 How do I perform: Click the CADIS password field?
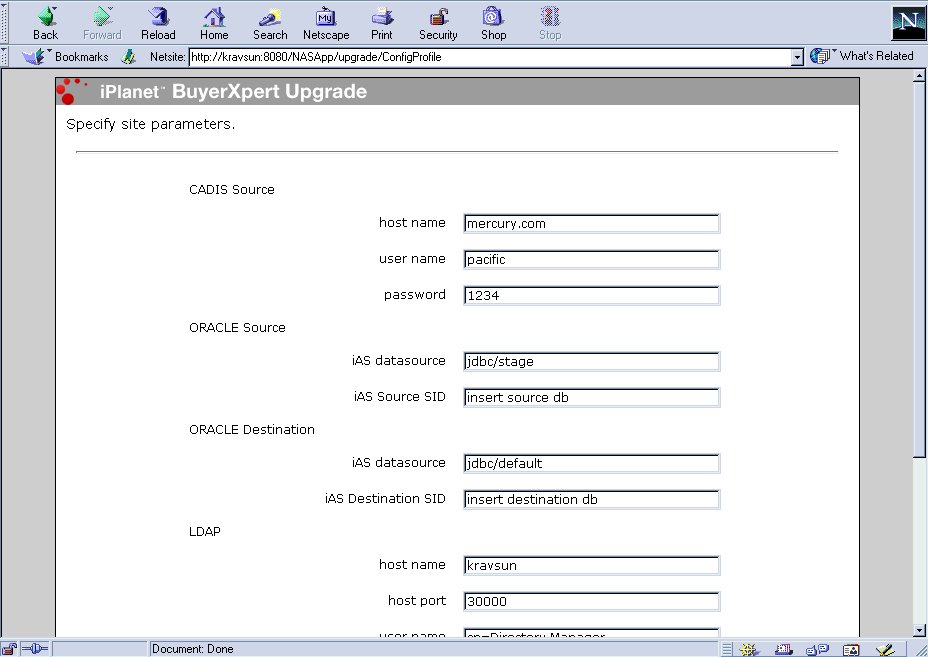(592, 295)
